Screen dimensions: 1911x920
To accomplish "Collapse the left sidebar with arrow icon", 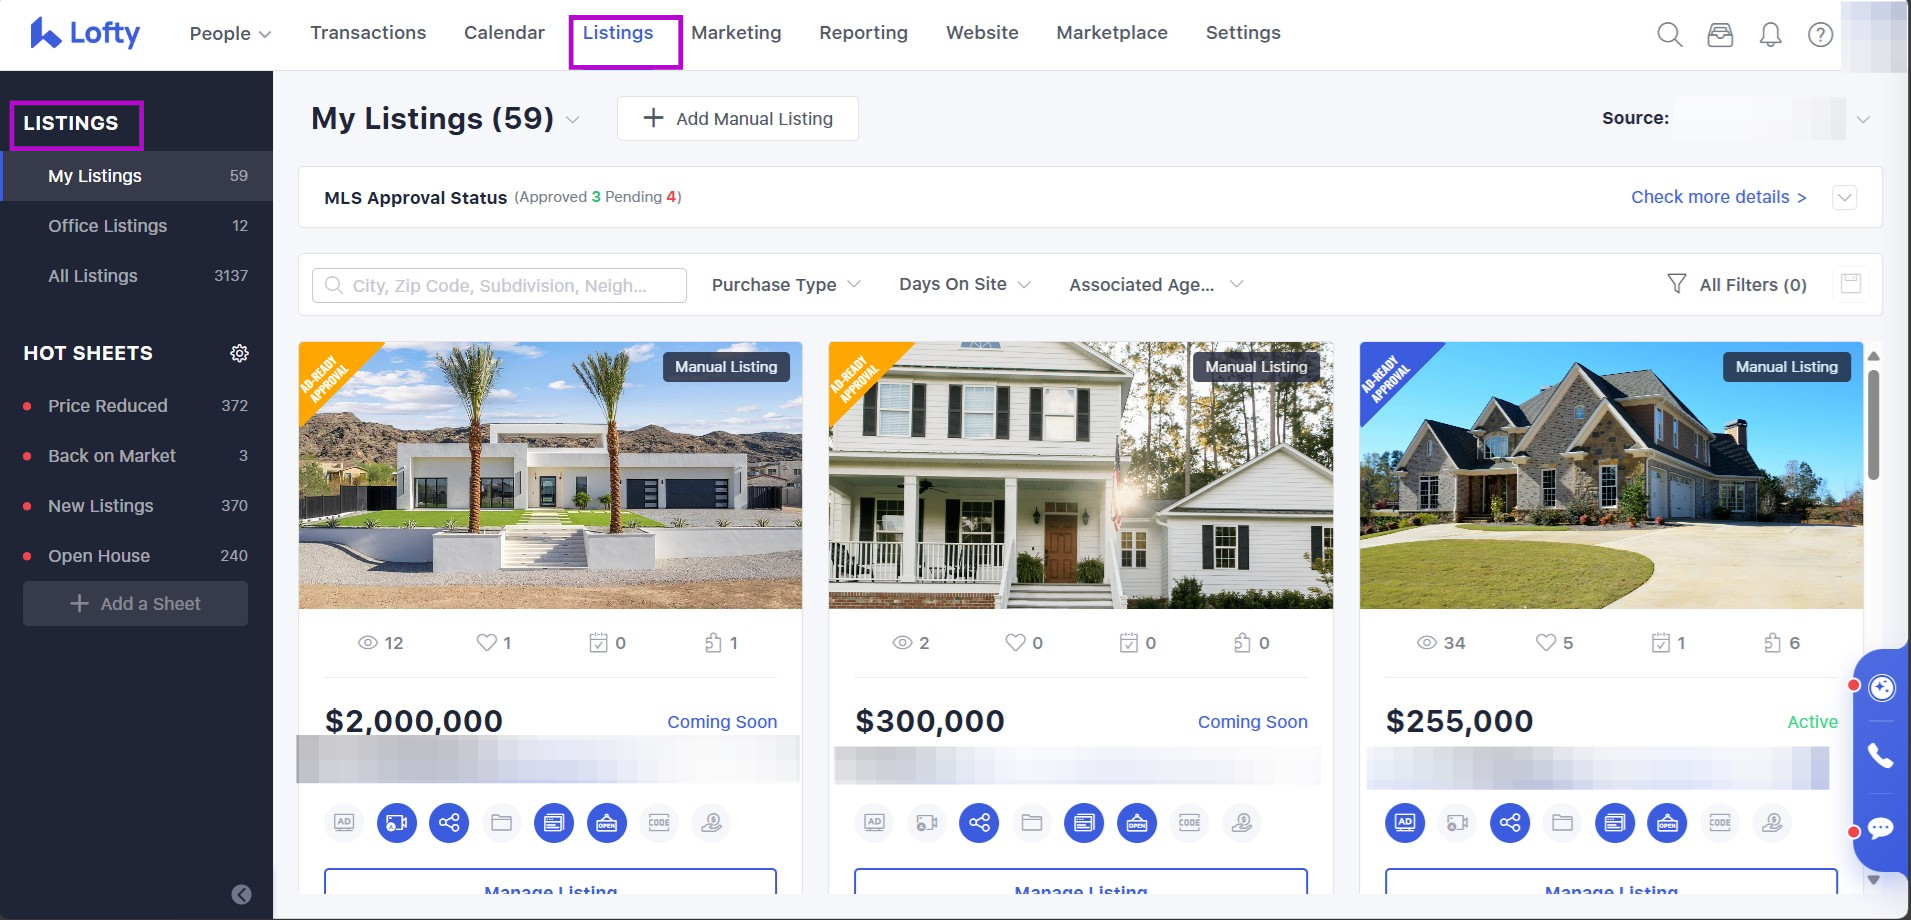I will click(x=241, y=895).
